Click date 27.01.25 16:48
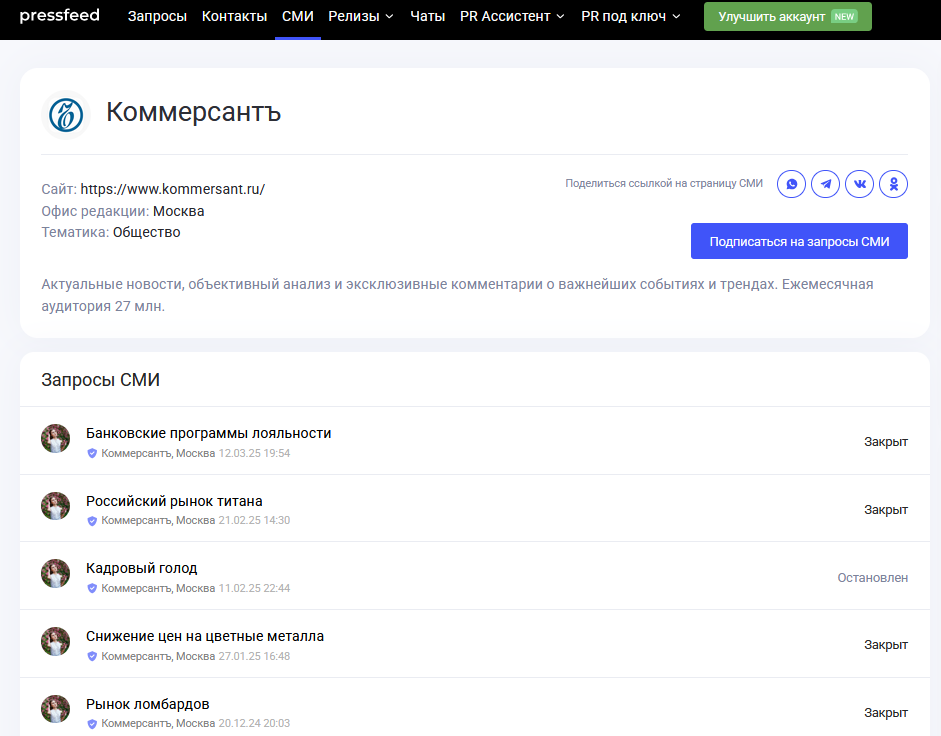The height and width of the screenshot is (736, 941). point(254,656)
